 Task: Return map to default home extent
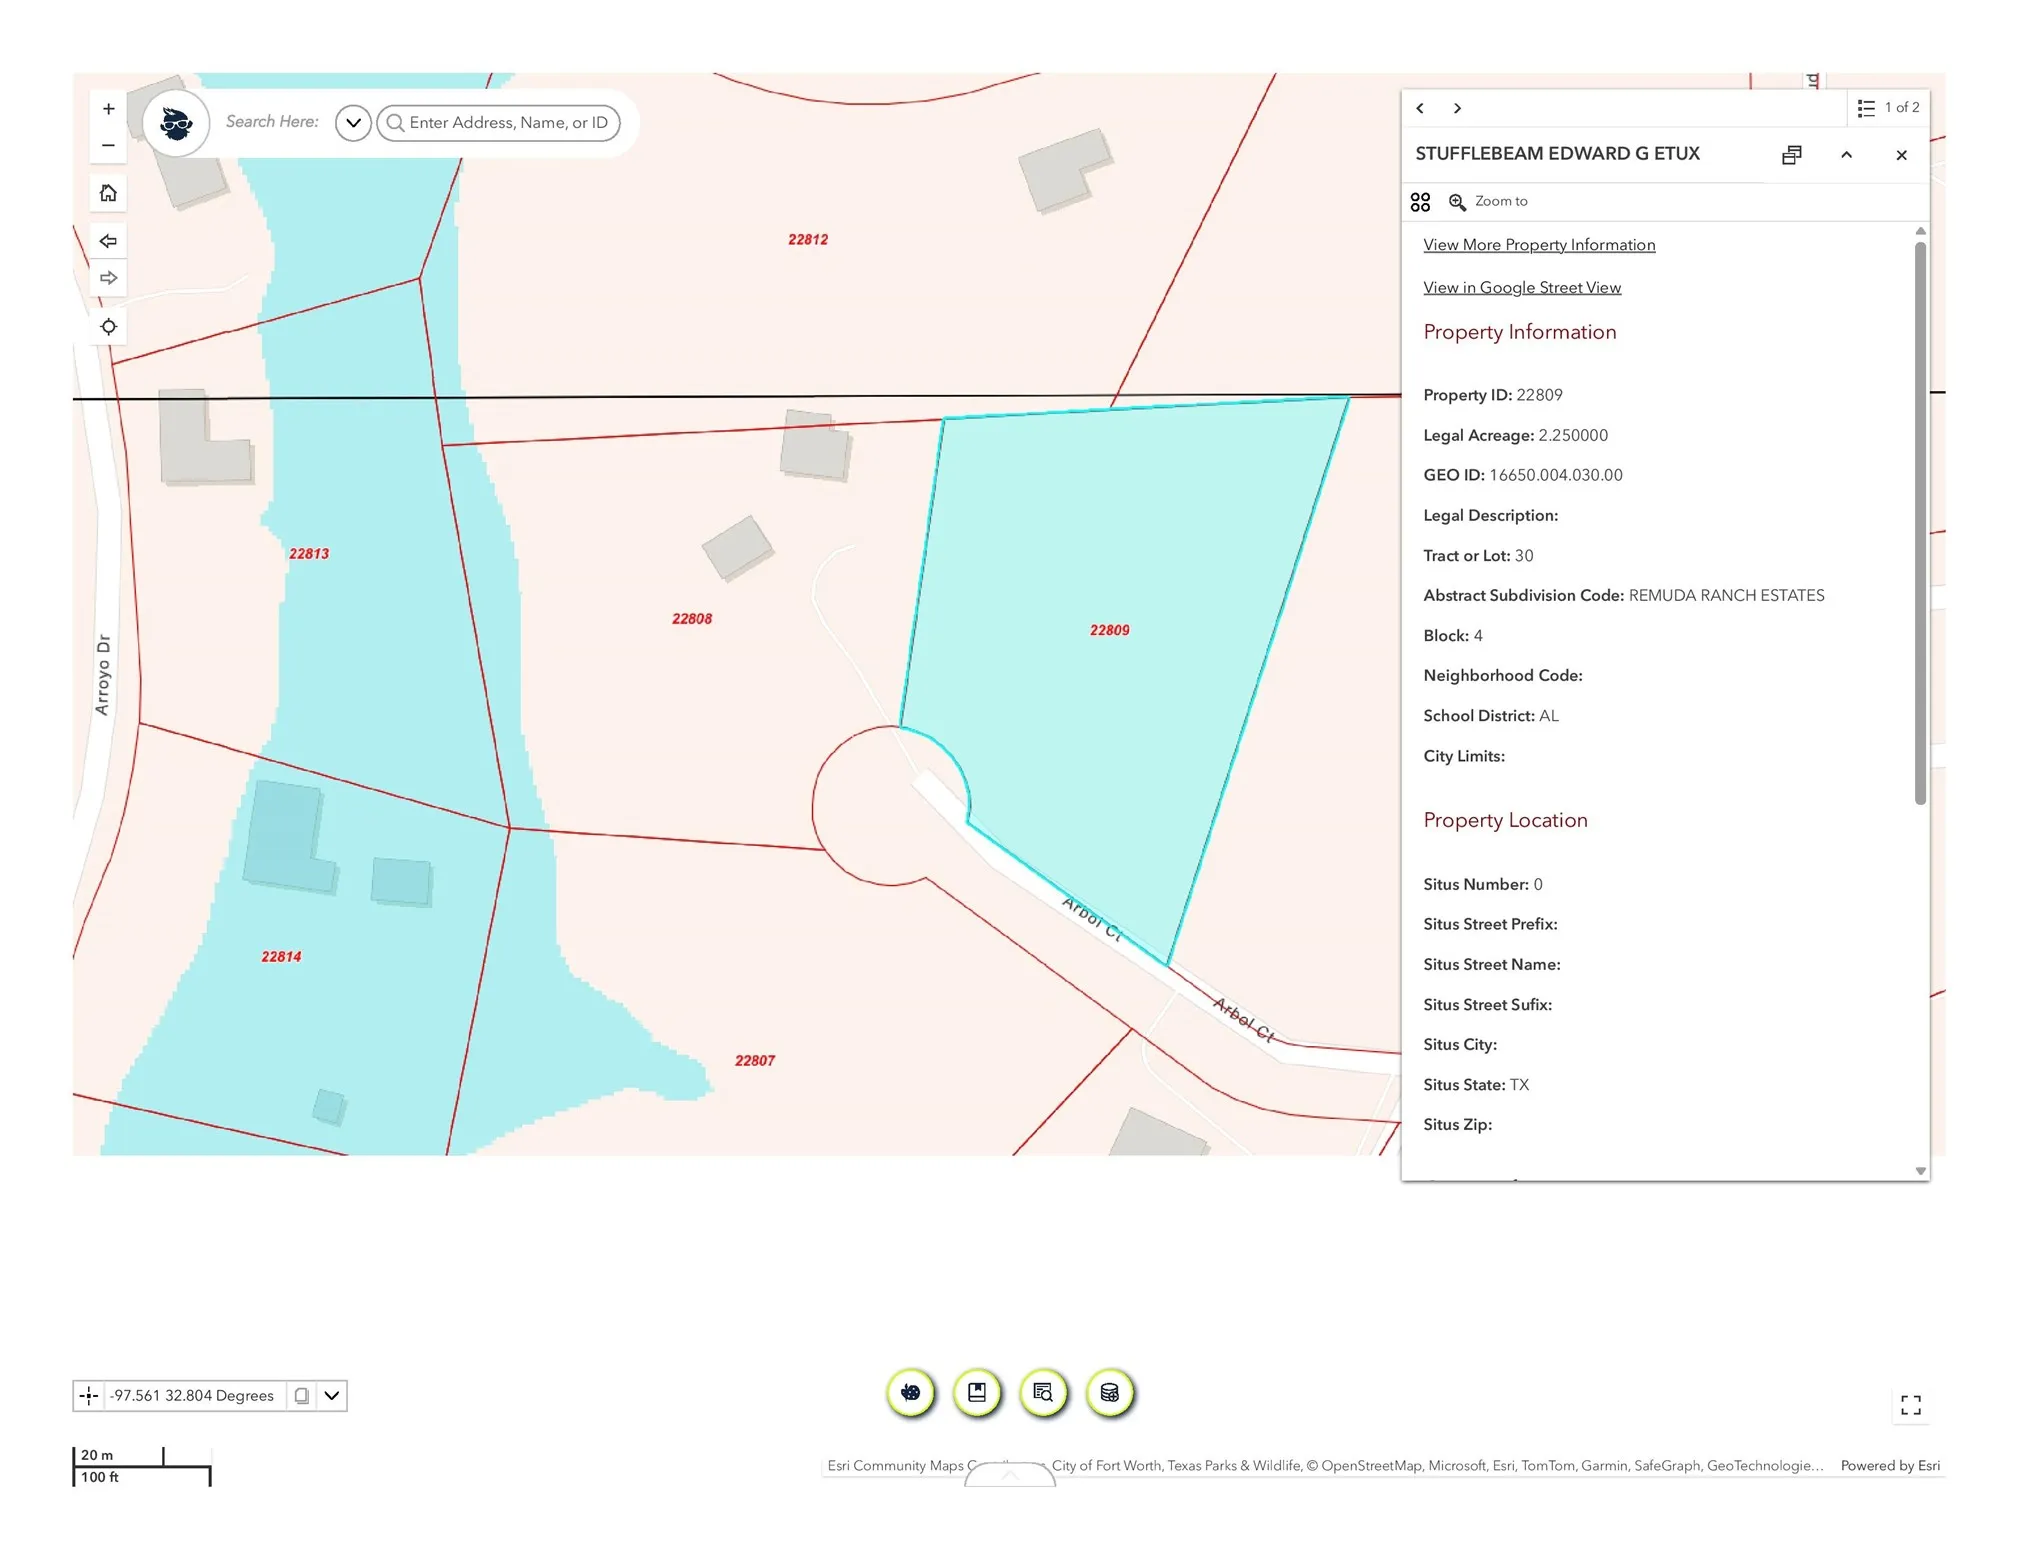[x=108, y=193]
